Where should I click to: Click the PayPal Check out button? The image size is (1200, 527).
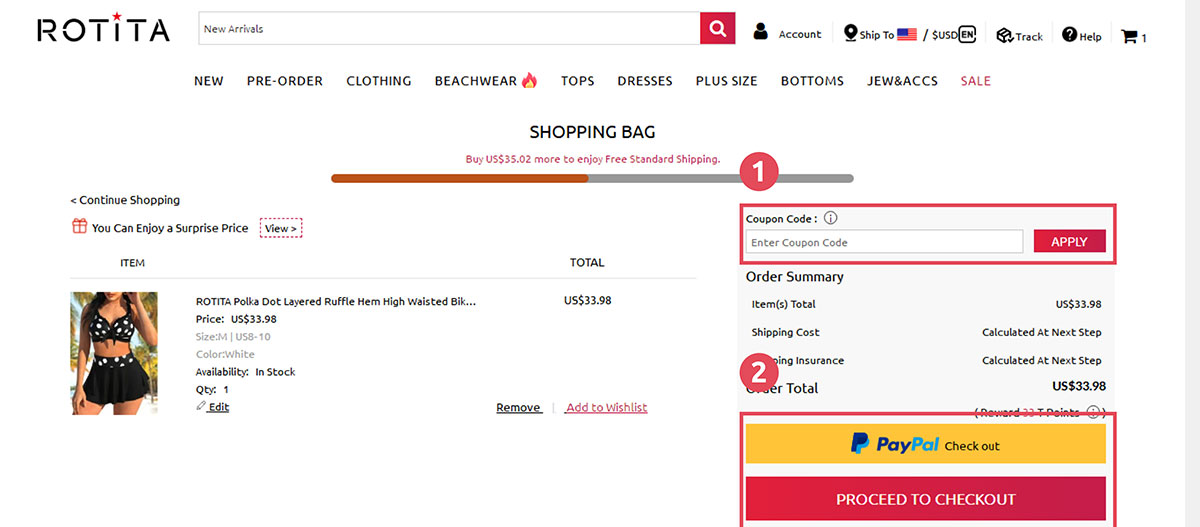pyautogui.click(x=926, y=444)
